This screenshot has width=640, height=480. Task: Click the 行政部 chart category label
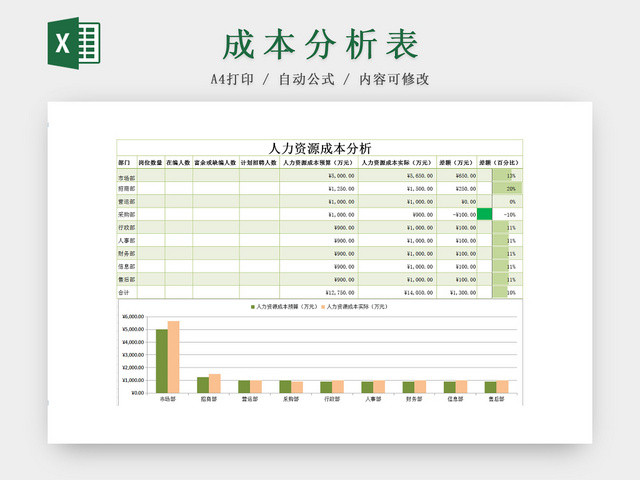point(332,399)
